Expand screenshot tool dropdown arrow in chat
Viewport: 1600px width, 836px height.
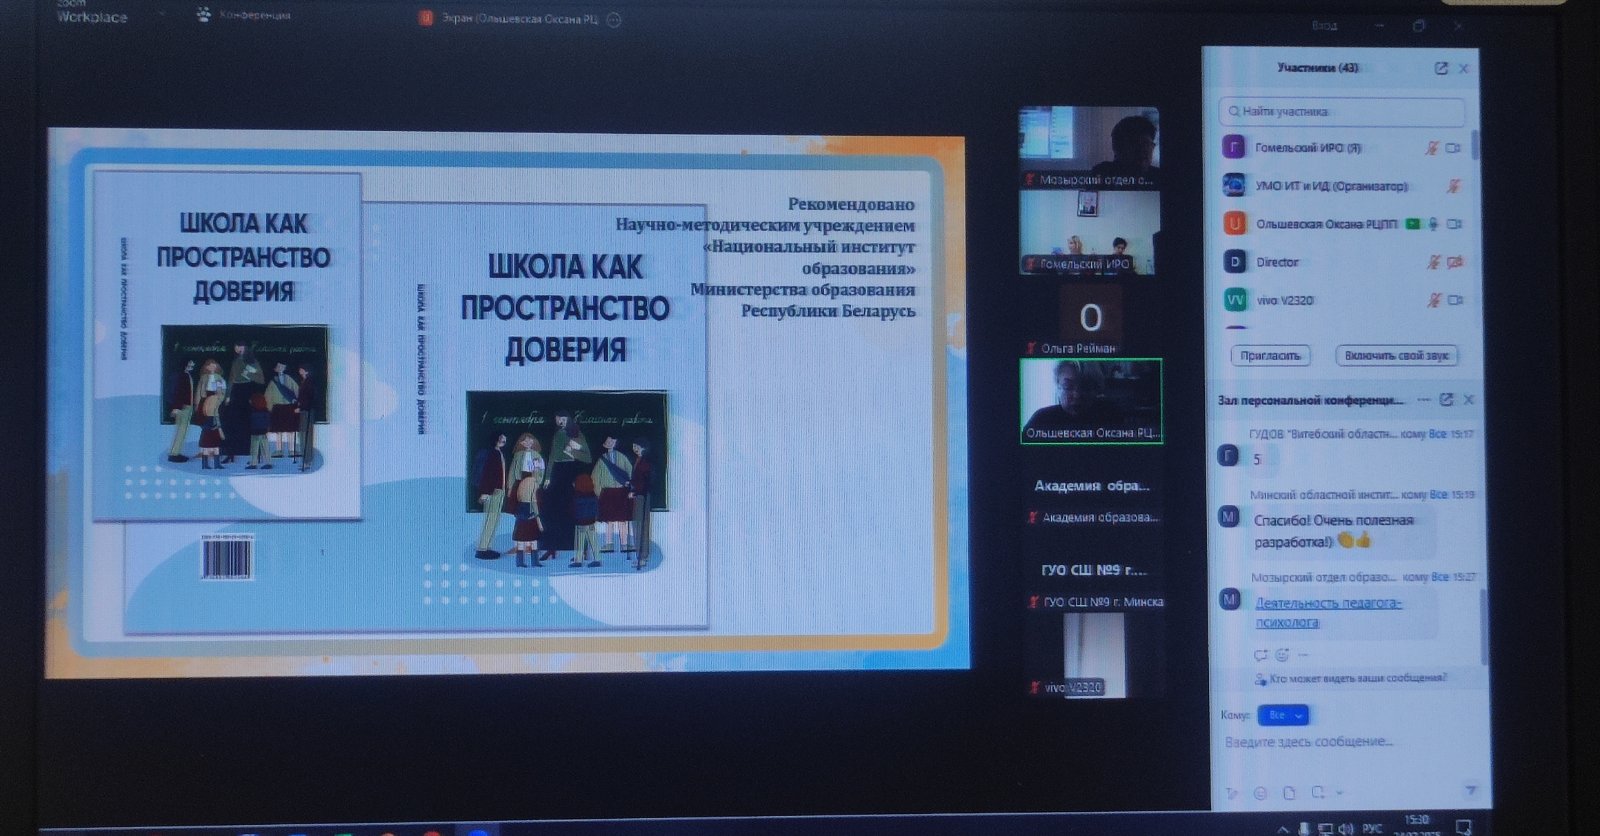(x=1339, y=793)
